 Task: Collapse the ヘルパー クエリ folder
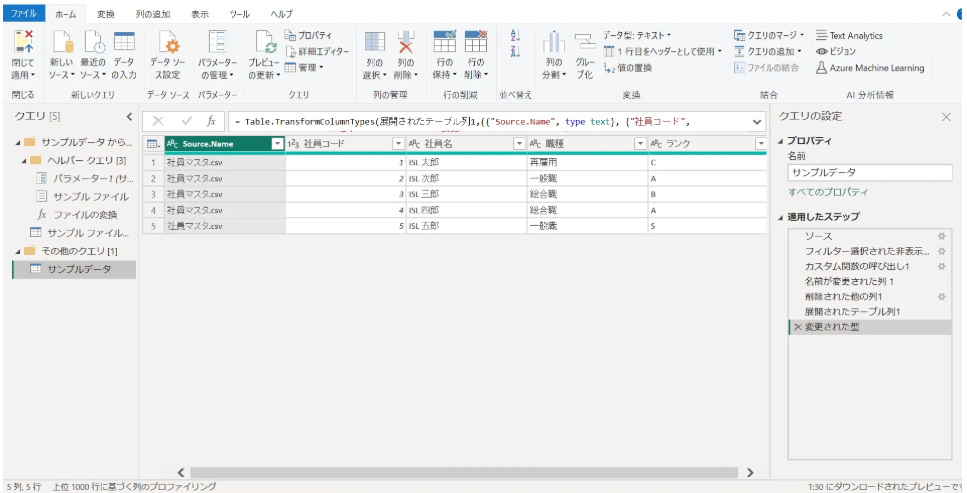point(23,160)
